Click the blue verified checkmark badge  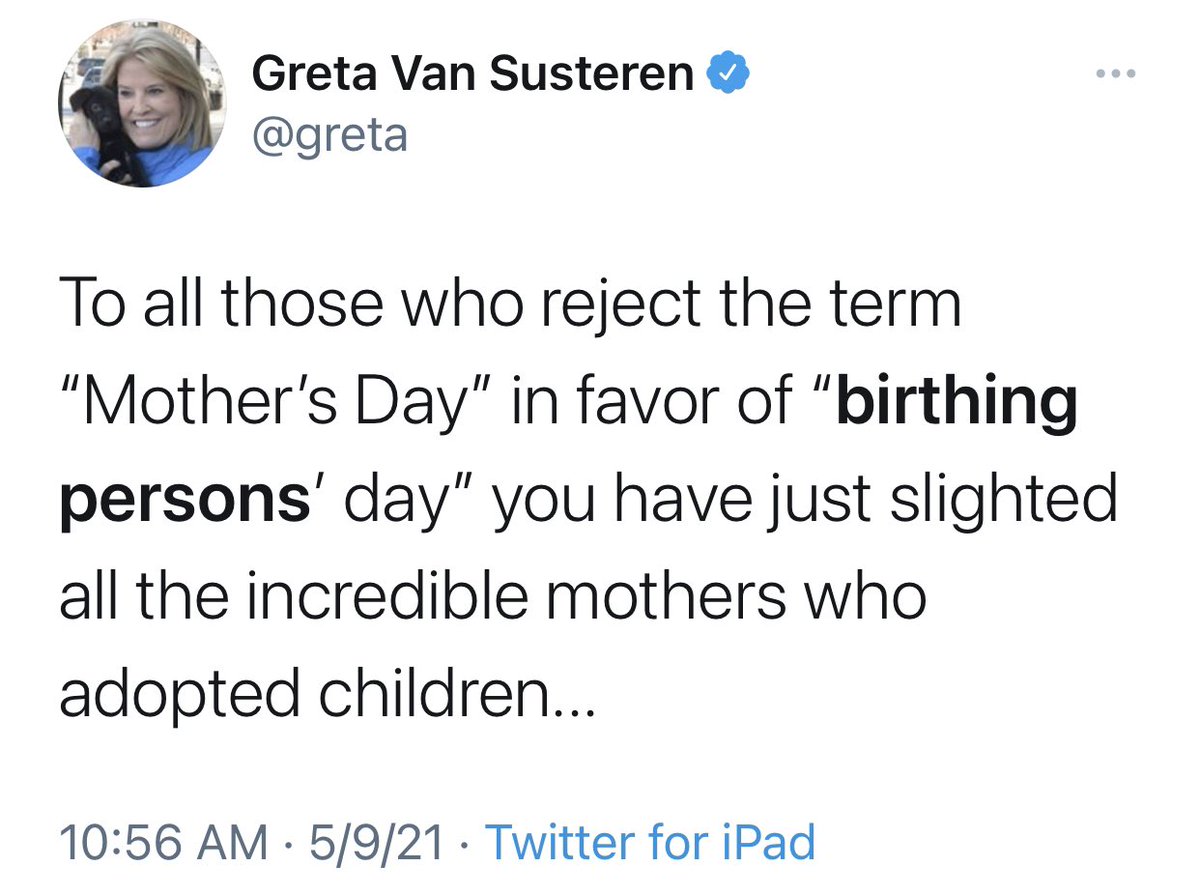(727, 76)
